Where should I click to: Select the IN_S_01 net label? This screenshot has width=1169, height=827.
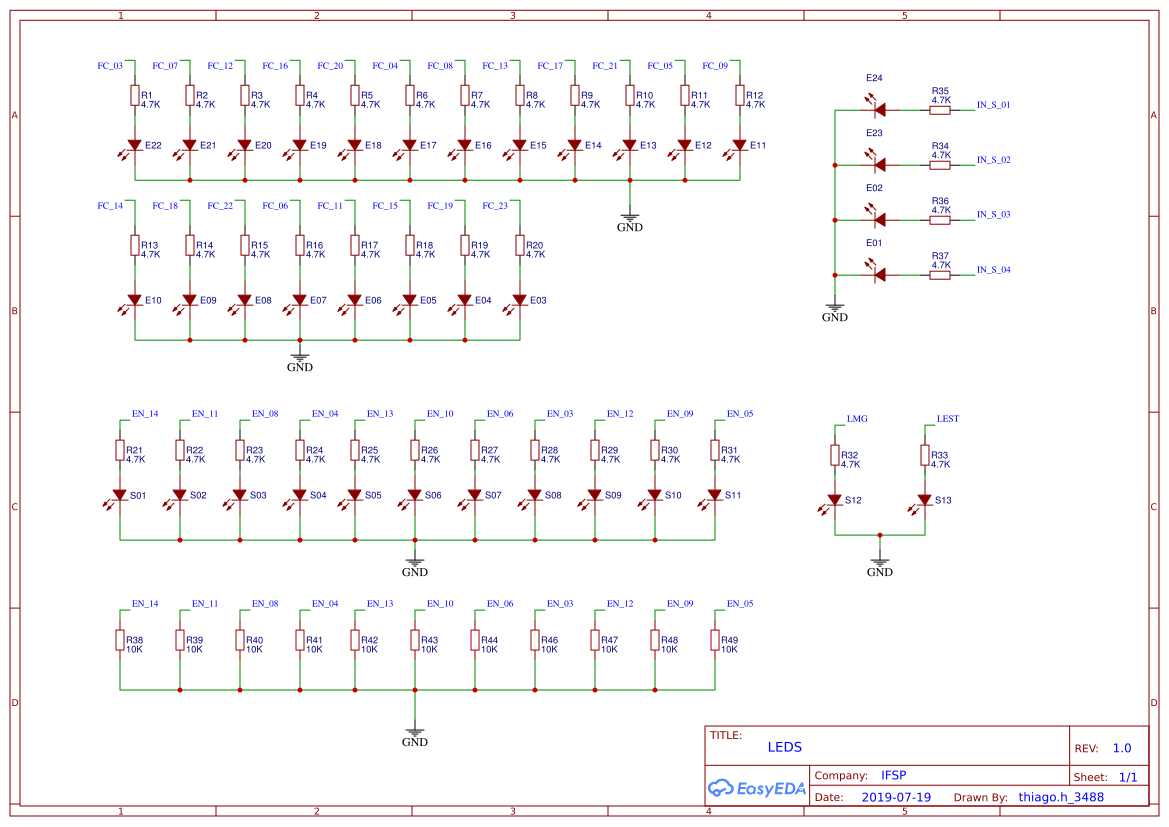[994, 105]
